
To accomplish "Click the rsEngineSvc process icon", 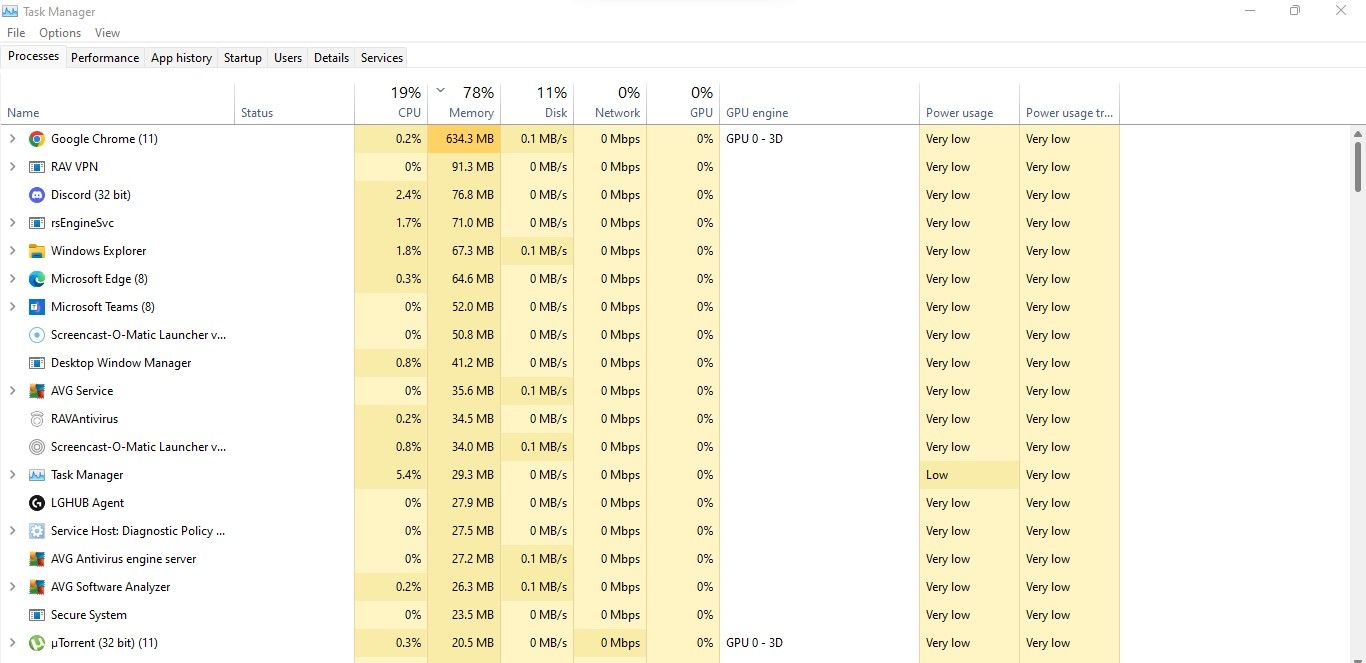I will (x=37, y=223).
